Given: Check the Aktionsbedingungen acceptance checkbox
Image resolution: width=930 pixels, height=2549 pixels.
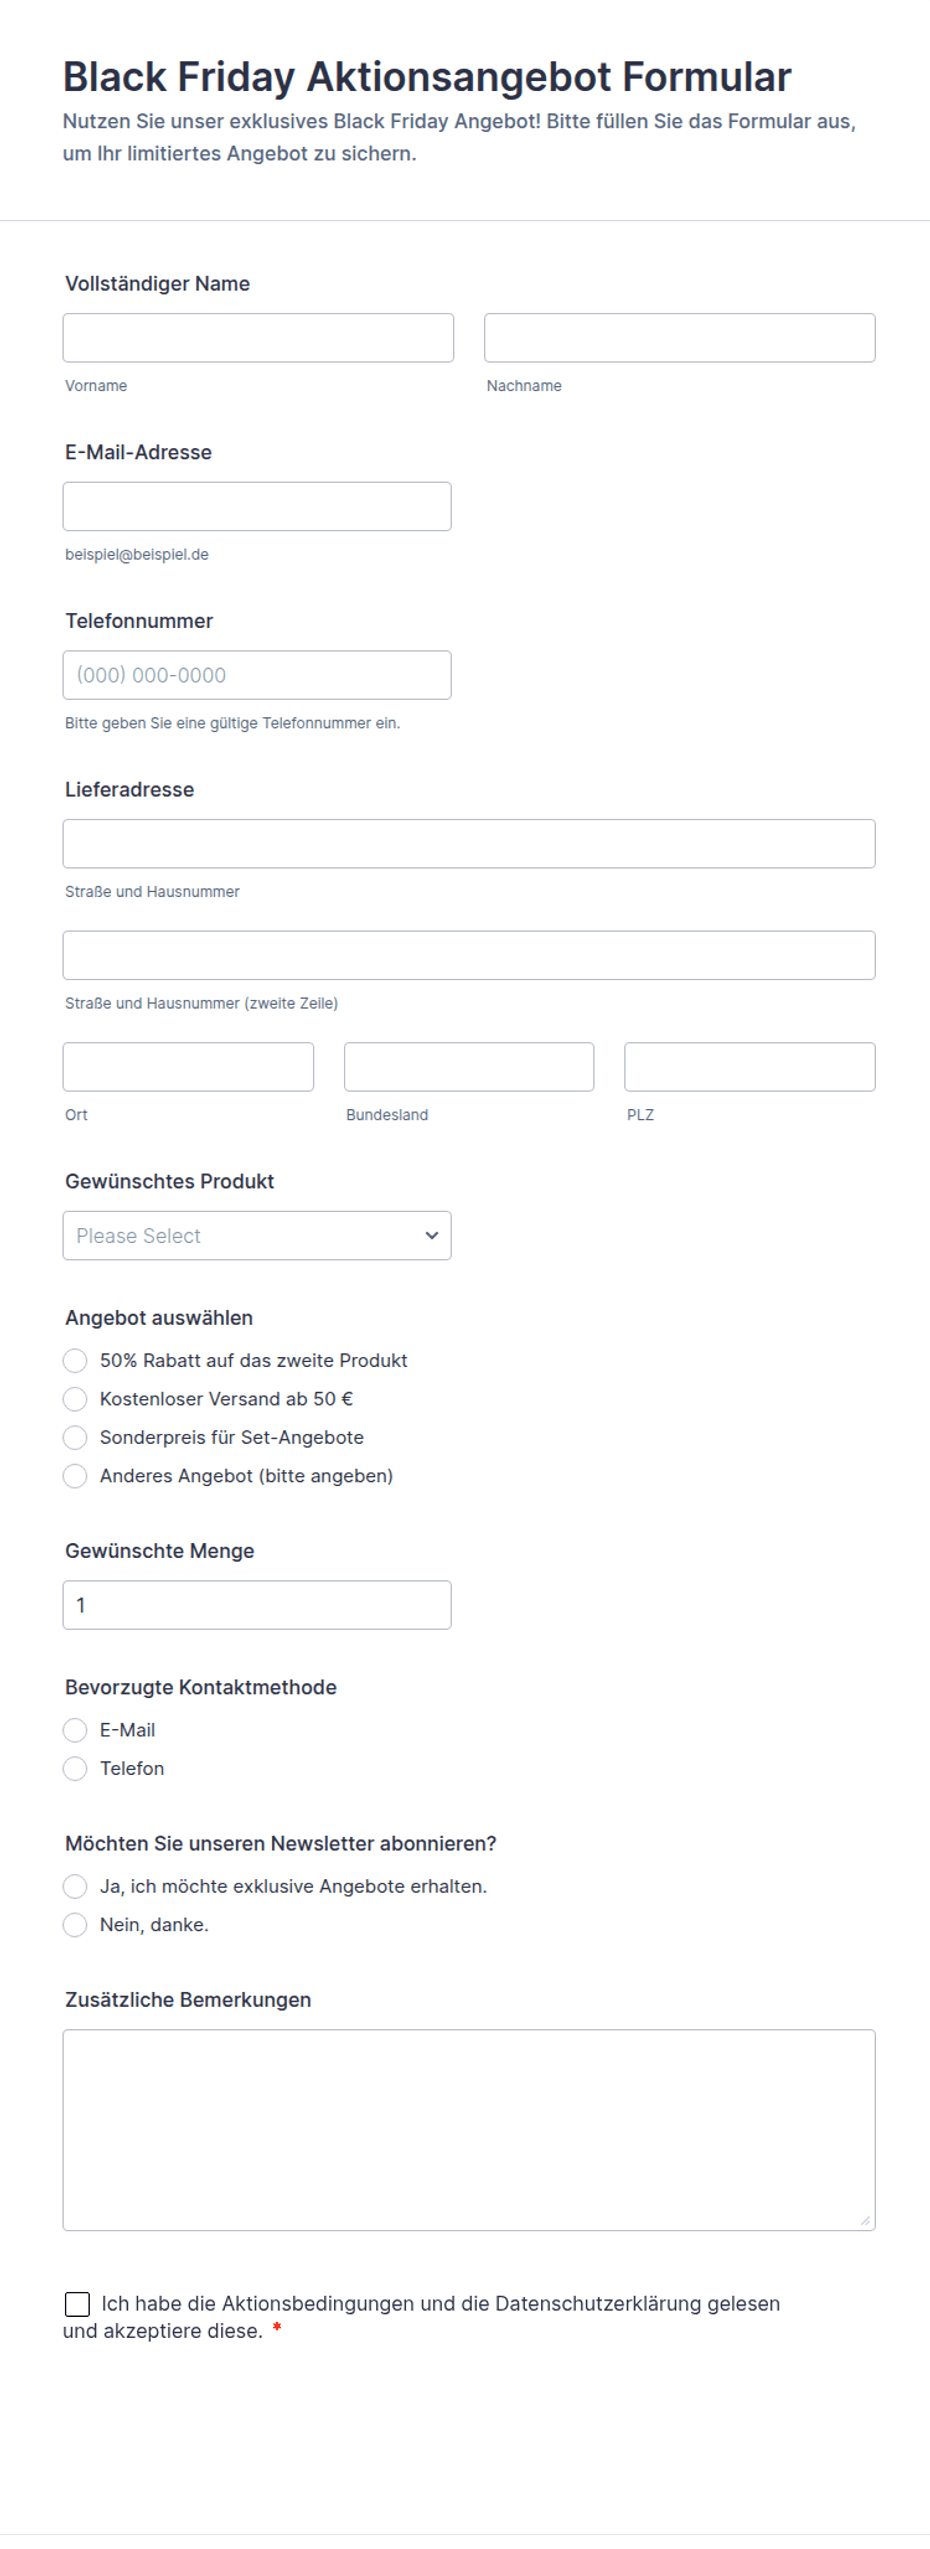Looking at the screenshot, I should 77,2304.
